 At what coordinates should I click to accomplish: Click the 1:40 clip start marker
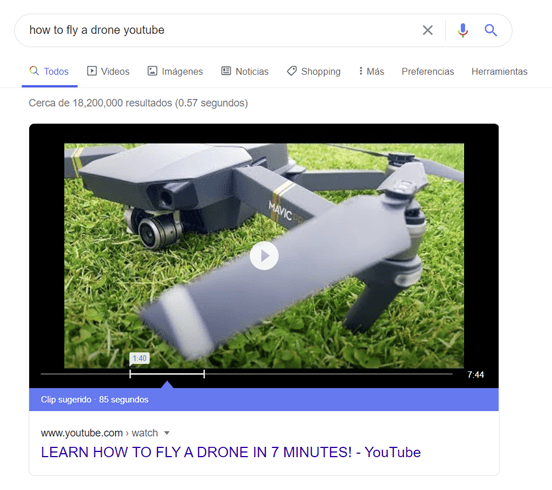tap(139, 359)
